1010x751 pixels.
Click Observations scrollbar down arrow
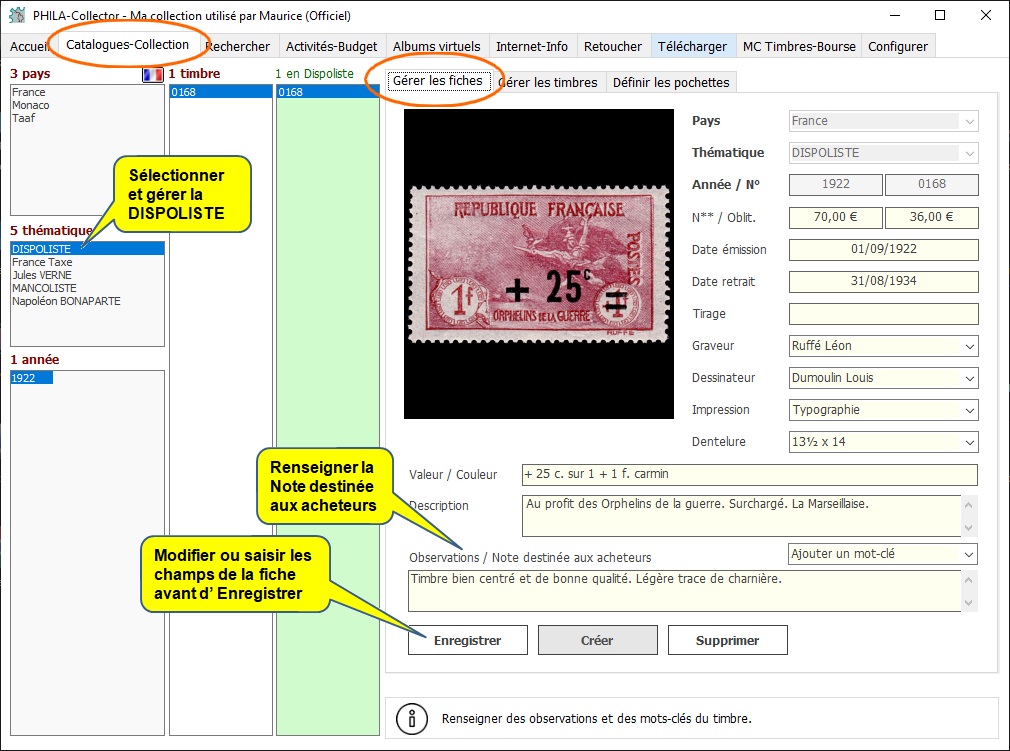[969, 603]
